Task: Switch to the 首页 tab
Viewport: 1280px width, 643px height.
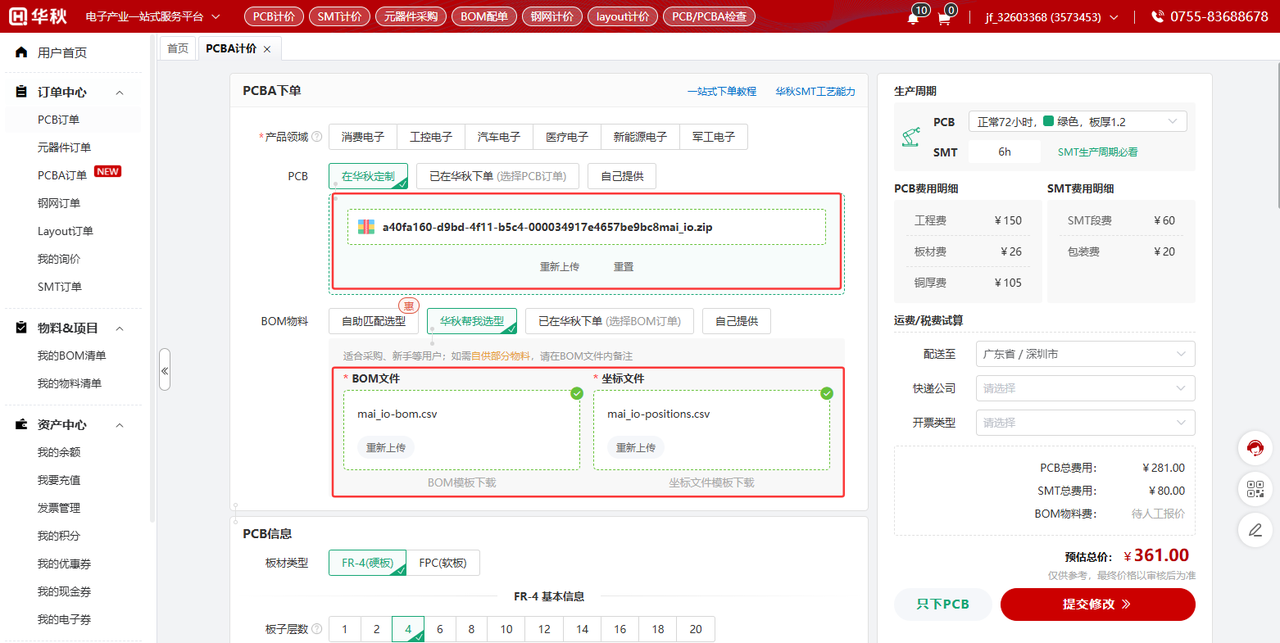Action: click(x=177, y=48)
